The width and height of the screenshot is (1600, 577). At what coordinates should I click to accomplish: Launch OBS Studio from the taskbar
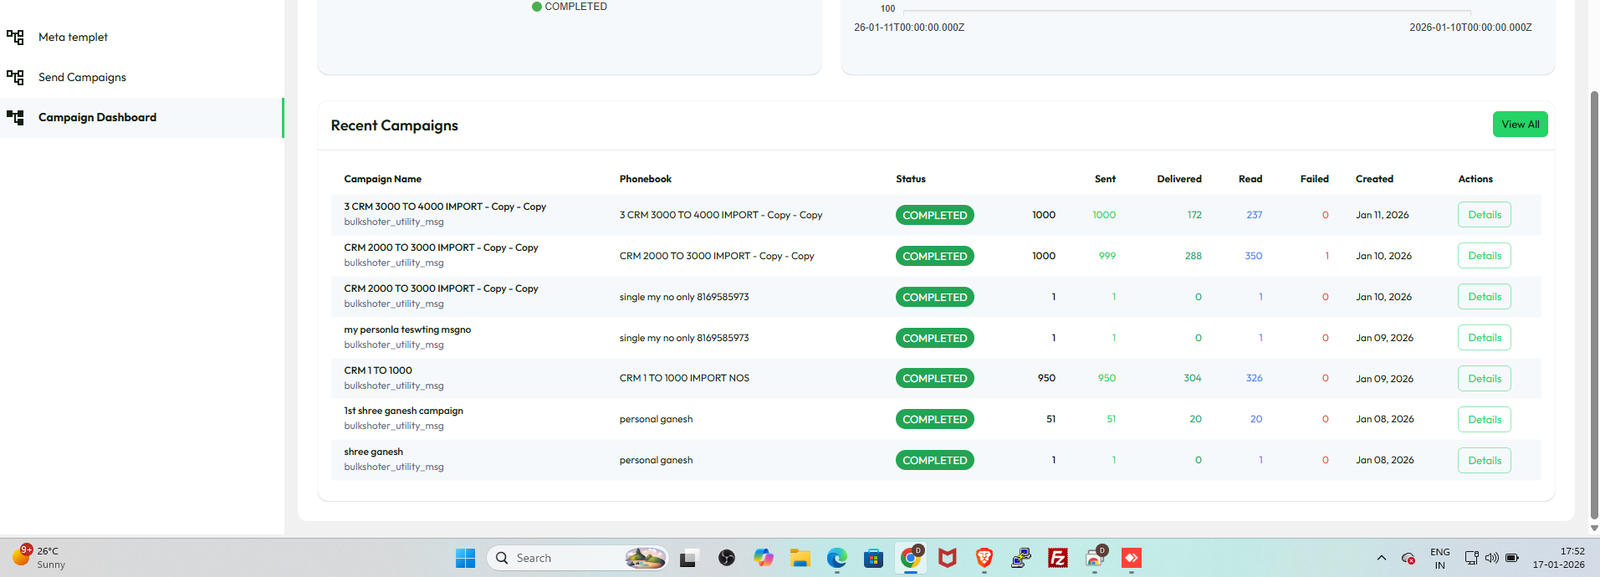(x=727, y=558)
